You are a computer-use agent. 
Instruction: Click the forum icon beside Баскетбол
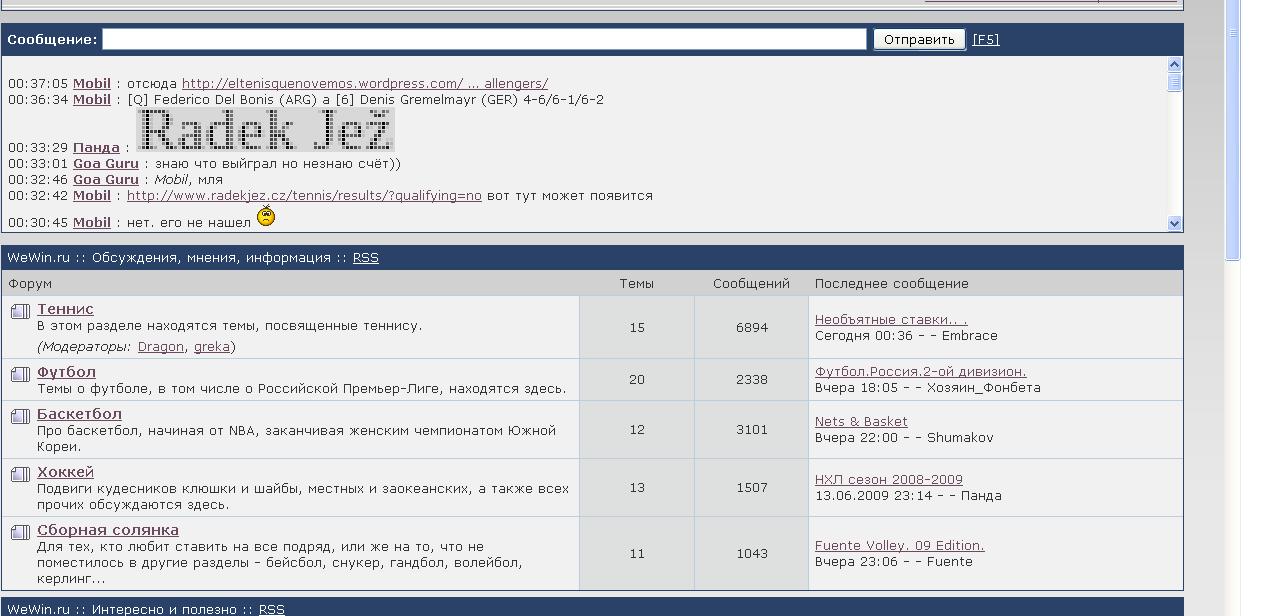pyautogui.click(x=20, y=416)
